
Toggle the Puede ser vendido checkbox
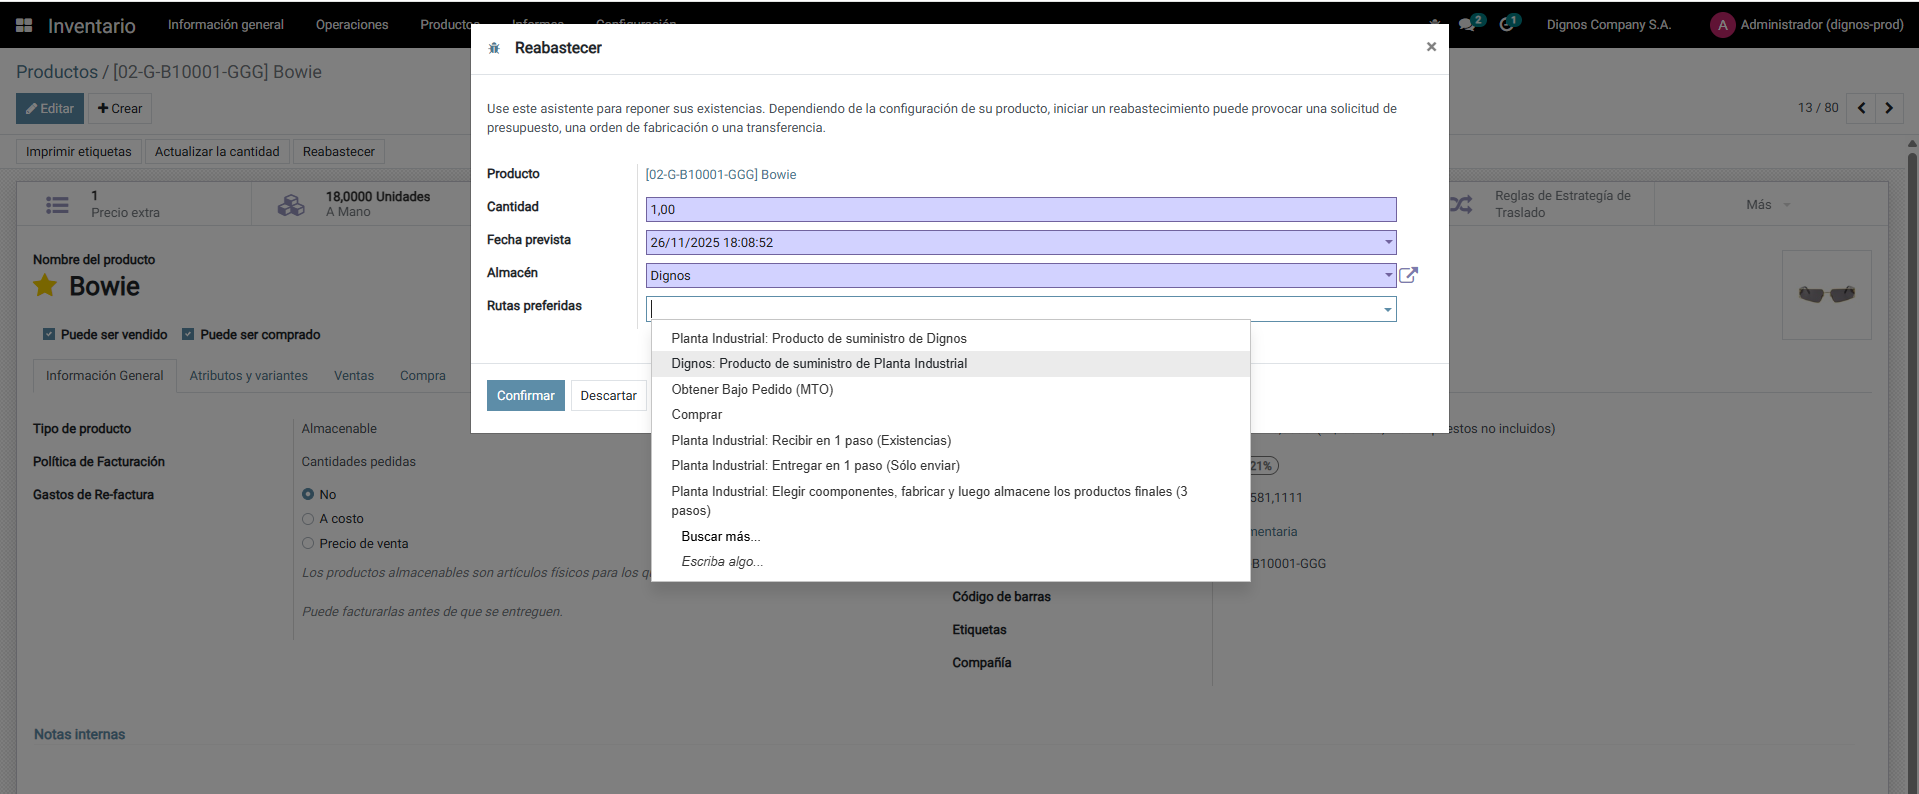(49, 334)
